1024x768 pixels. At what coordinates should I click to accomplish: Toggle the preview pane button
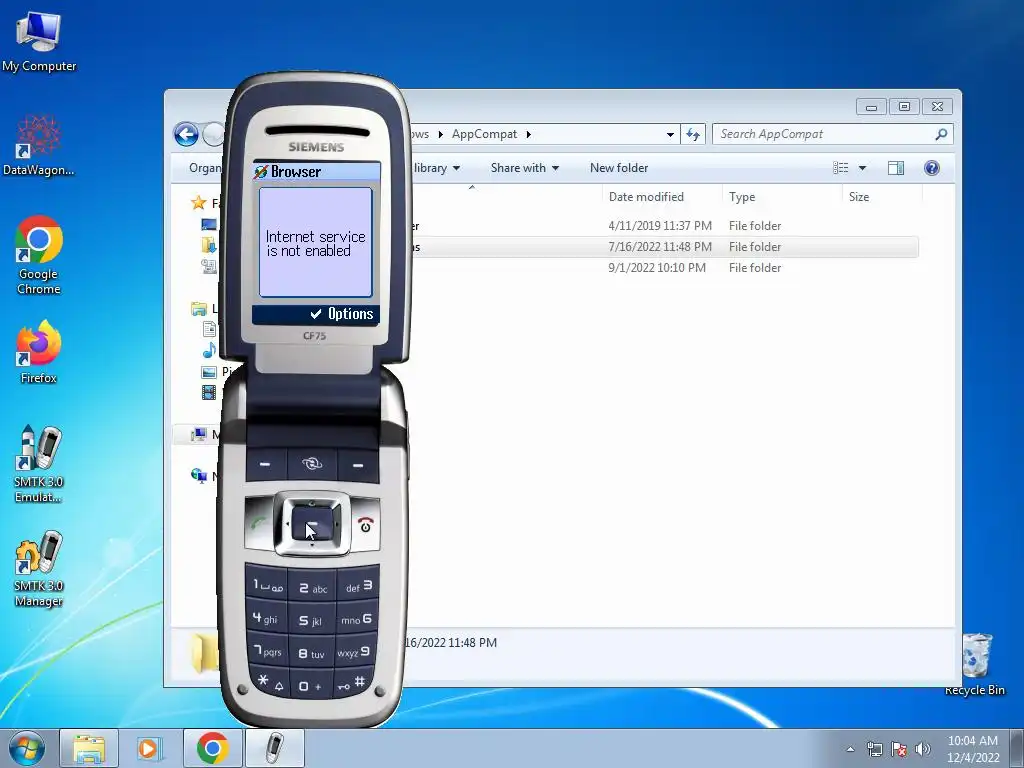coord(896,168)
